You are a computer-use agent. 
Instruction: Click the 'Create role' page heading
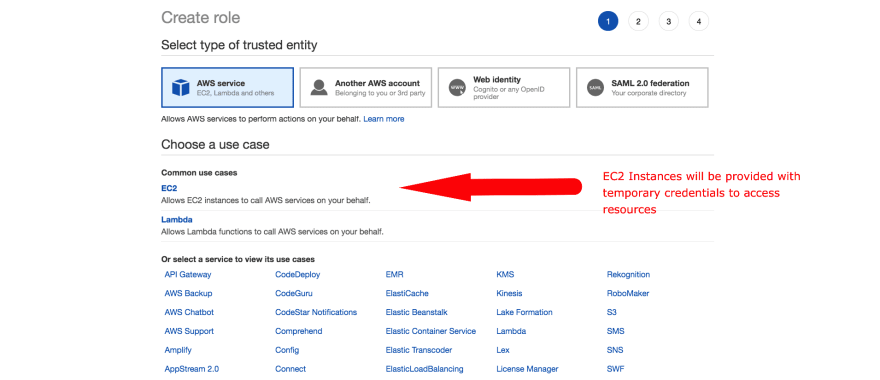click(x=200, y=17)
